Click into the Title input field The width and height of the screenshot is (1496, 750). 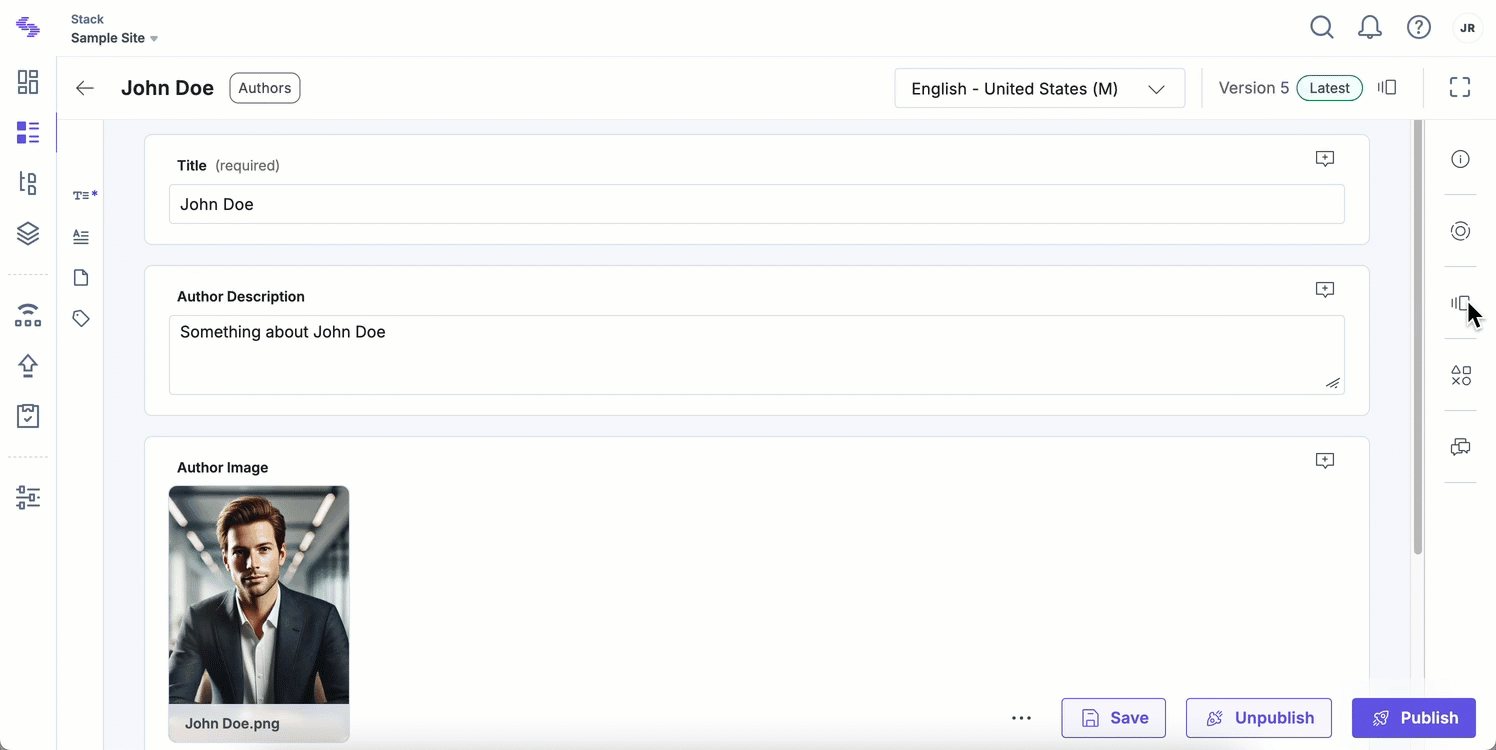[757, 204]
